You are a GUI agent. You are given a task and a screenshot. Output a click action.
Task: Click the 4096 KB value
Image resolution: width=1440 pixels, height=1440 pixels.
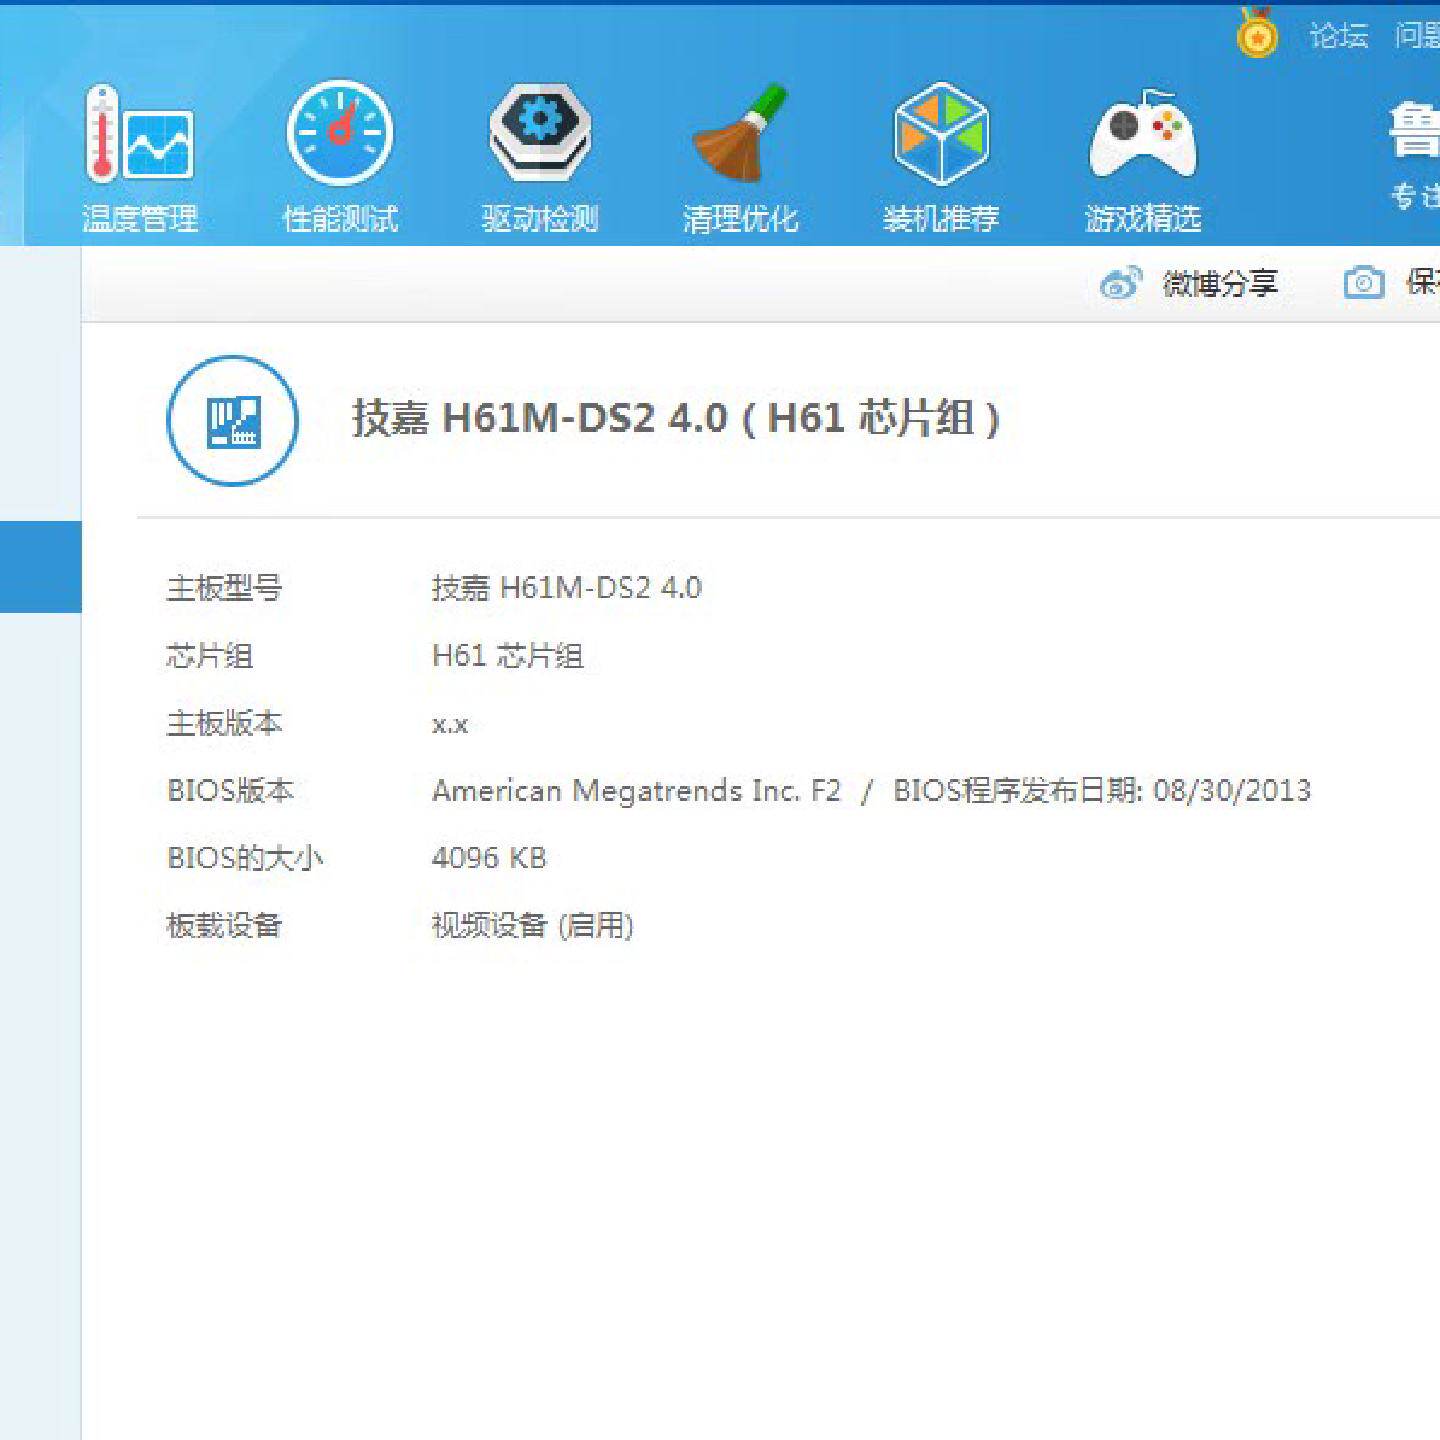pos(489,858)
